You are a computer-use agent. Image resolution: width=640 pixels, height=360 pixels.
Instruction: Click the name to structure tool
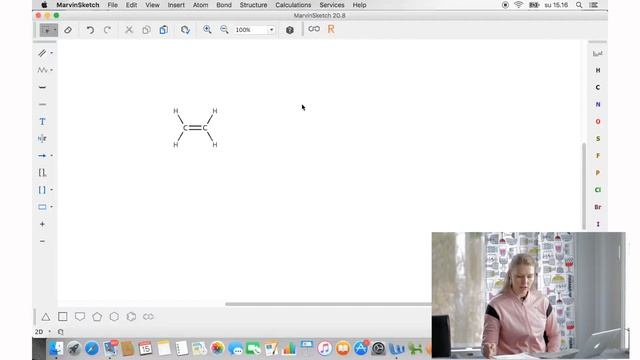point(42,139)
